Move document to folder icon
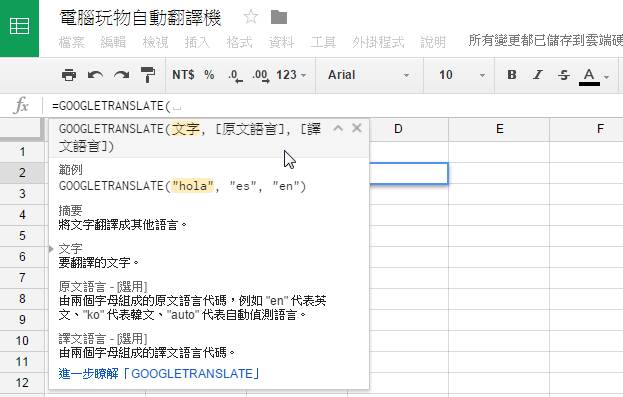The width and height of the screenshot is (623, 397). click(x=279, y=17)
